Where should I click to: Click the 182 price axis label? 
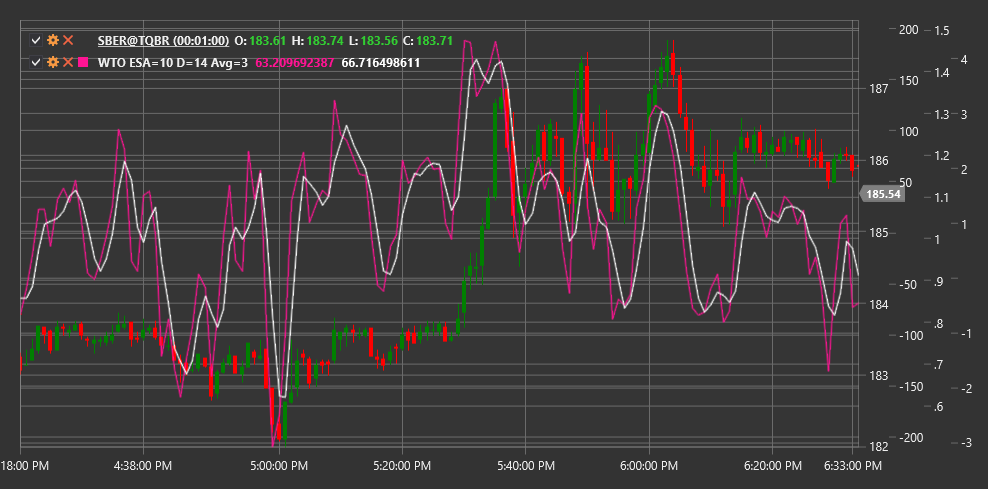click(x=878, y=447)
